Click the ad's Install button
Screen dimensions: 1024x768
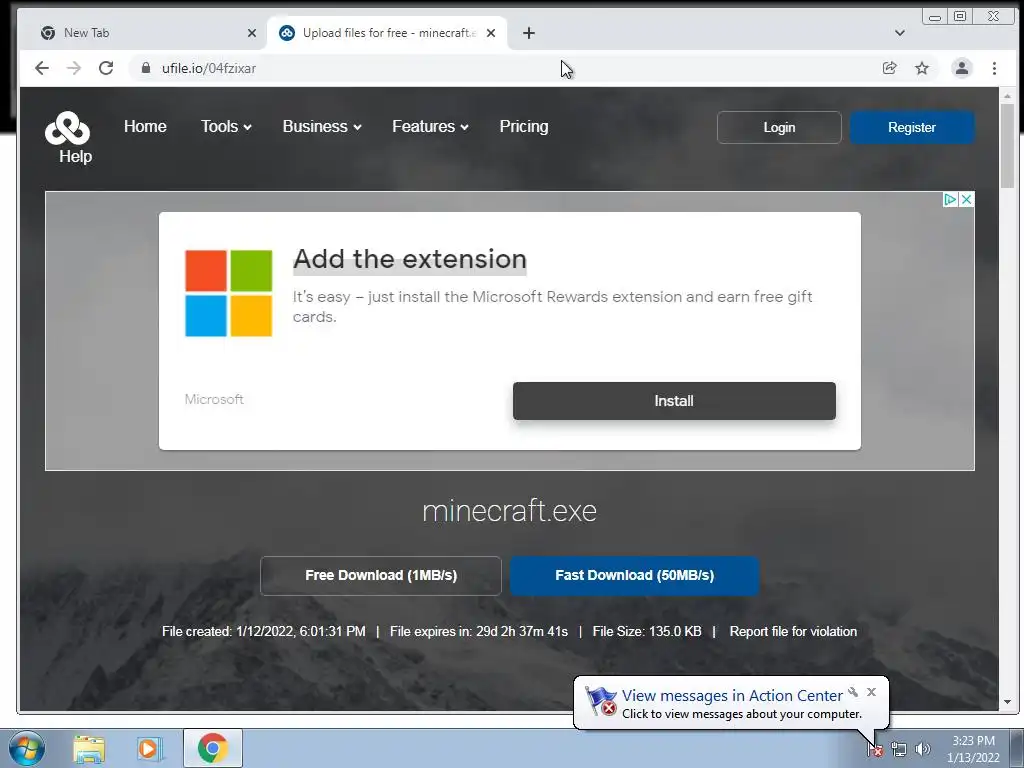(x=674, y=401)
